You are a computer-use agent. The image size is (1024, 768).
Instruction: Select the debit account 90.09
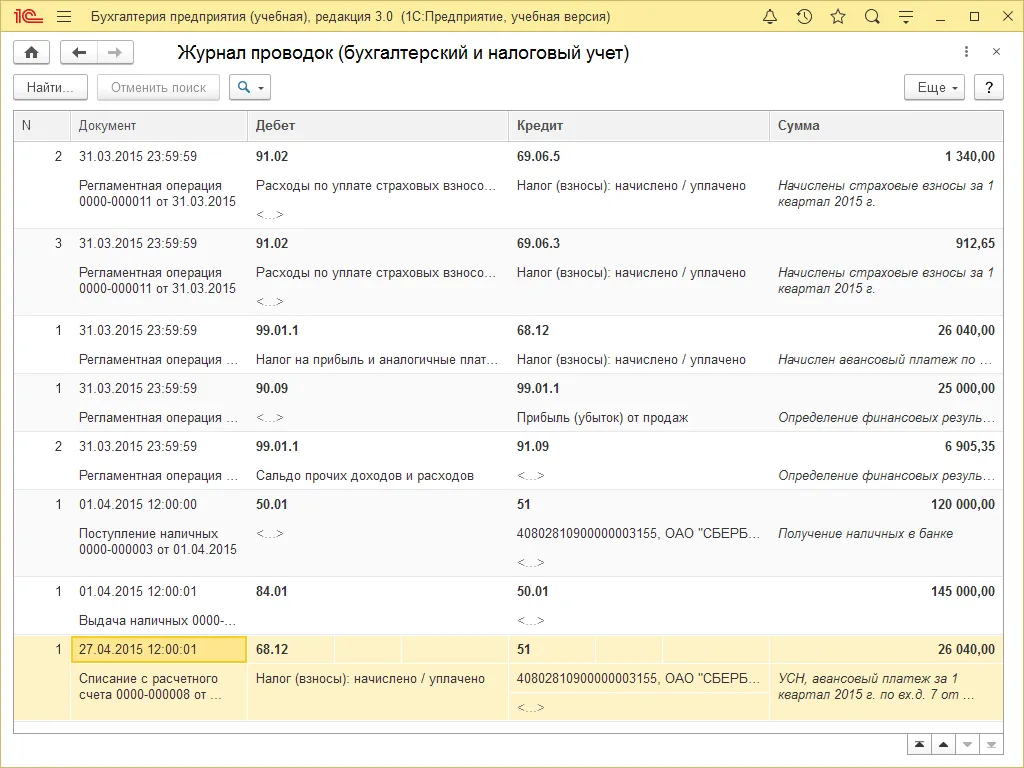tap(272, 389)
